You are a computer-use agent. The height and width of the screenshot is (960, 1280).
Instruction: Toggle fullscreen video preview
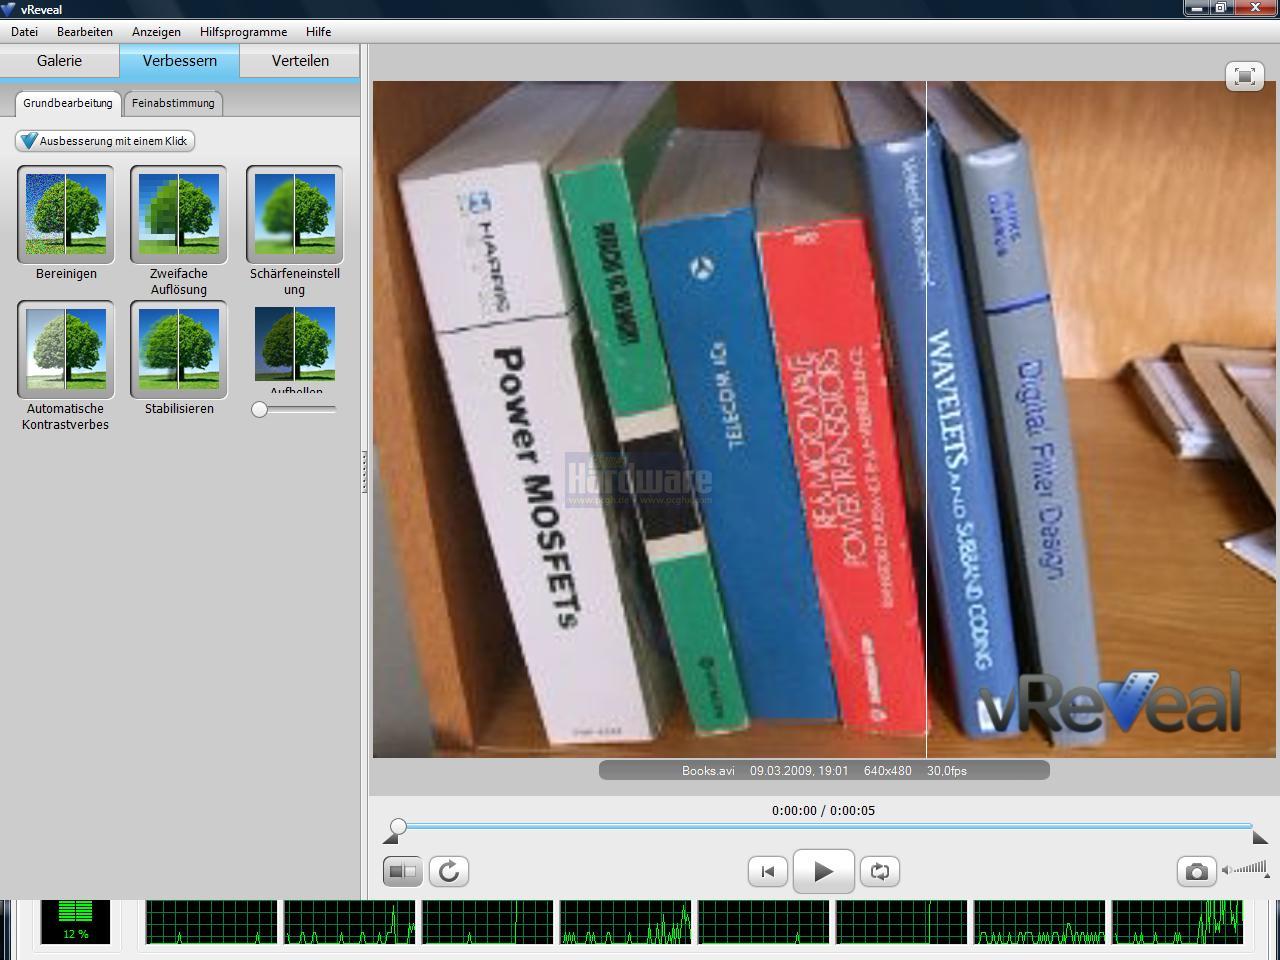[x=1245, y=76]
